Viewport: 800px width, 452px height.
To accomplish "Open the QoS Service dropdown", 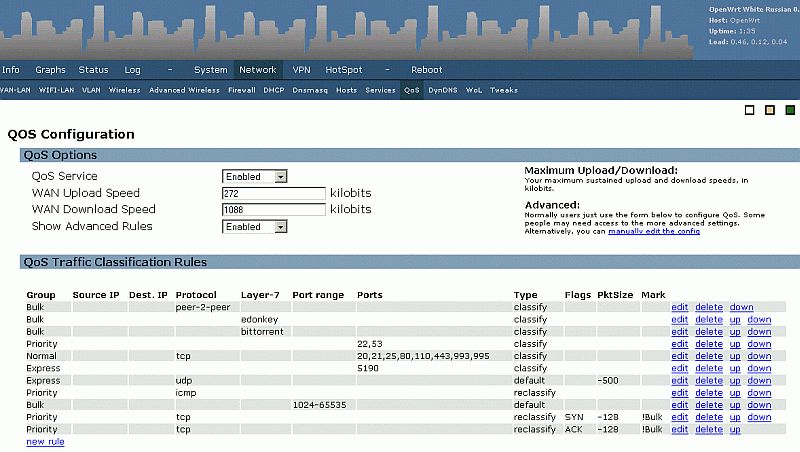I will click(x=255, y=177).
